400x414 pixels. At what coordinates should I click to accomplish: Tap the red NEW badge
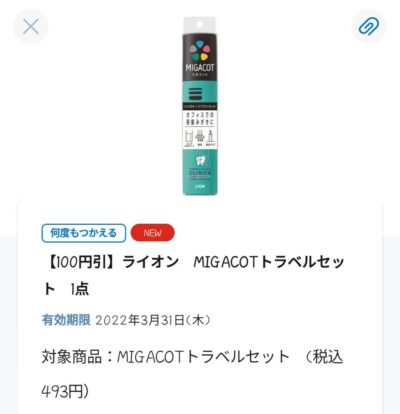click(153, 233)
